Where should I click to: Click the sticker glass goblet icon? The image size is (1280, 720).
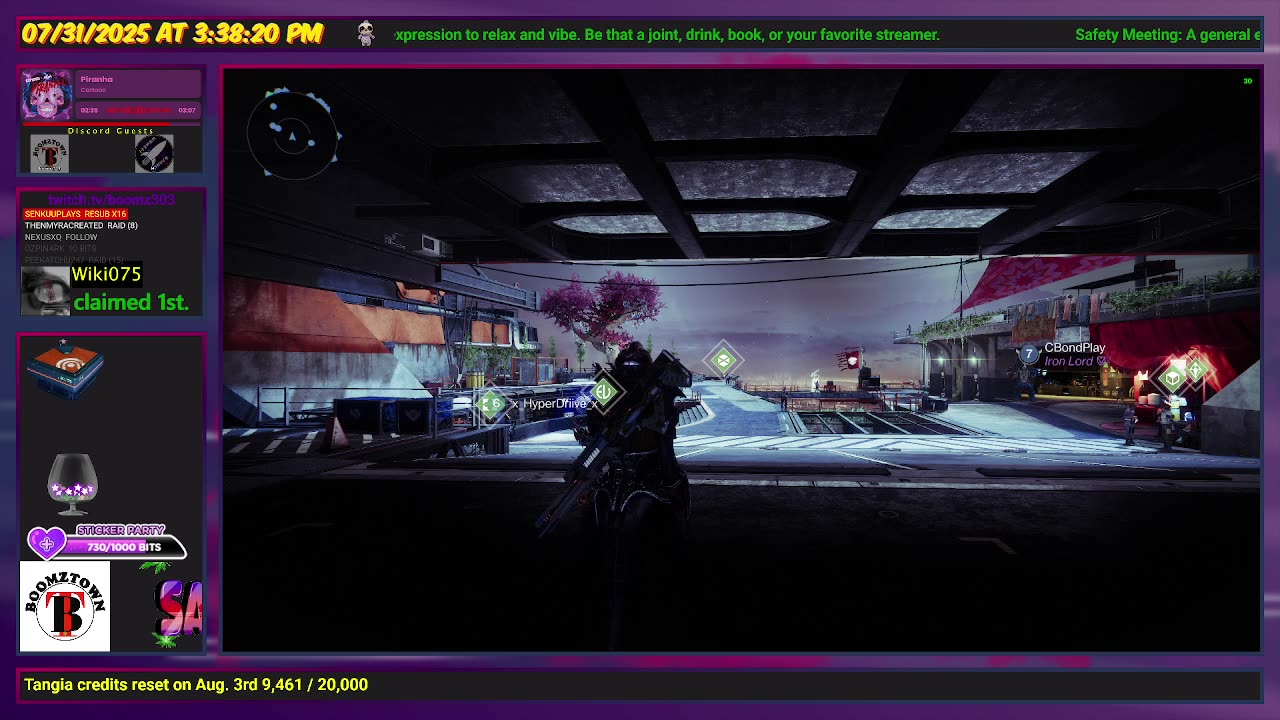click(x=72, y=483)
